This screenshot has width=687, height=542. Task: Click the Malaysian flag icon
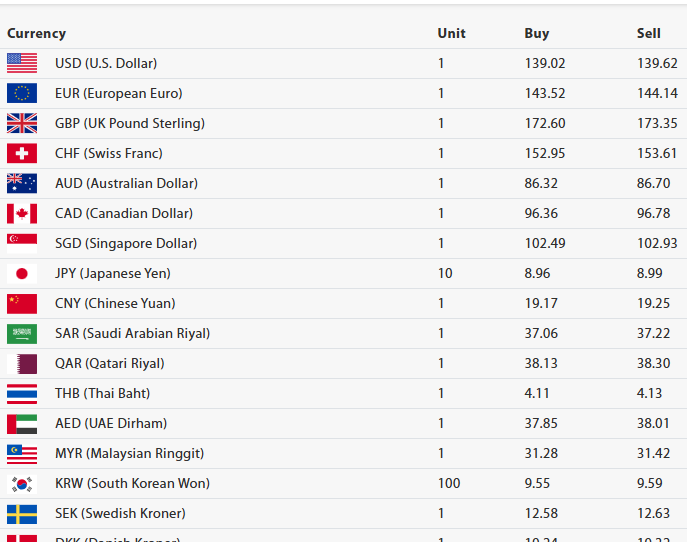[22, 453]
